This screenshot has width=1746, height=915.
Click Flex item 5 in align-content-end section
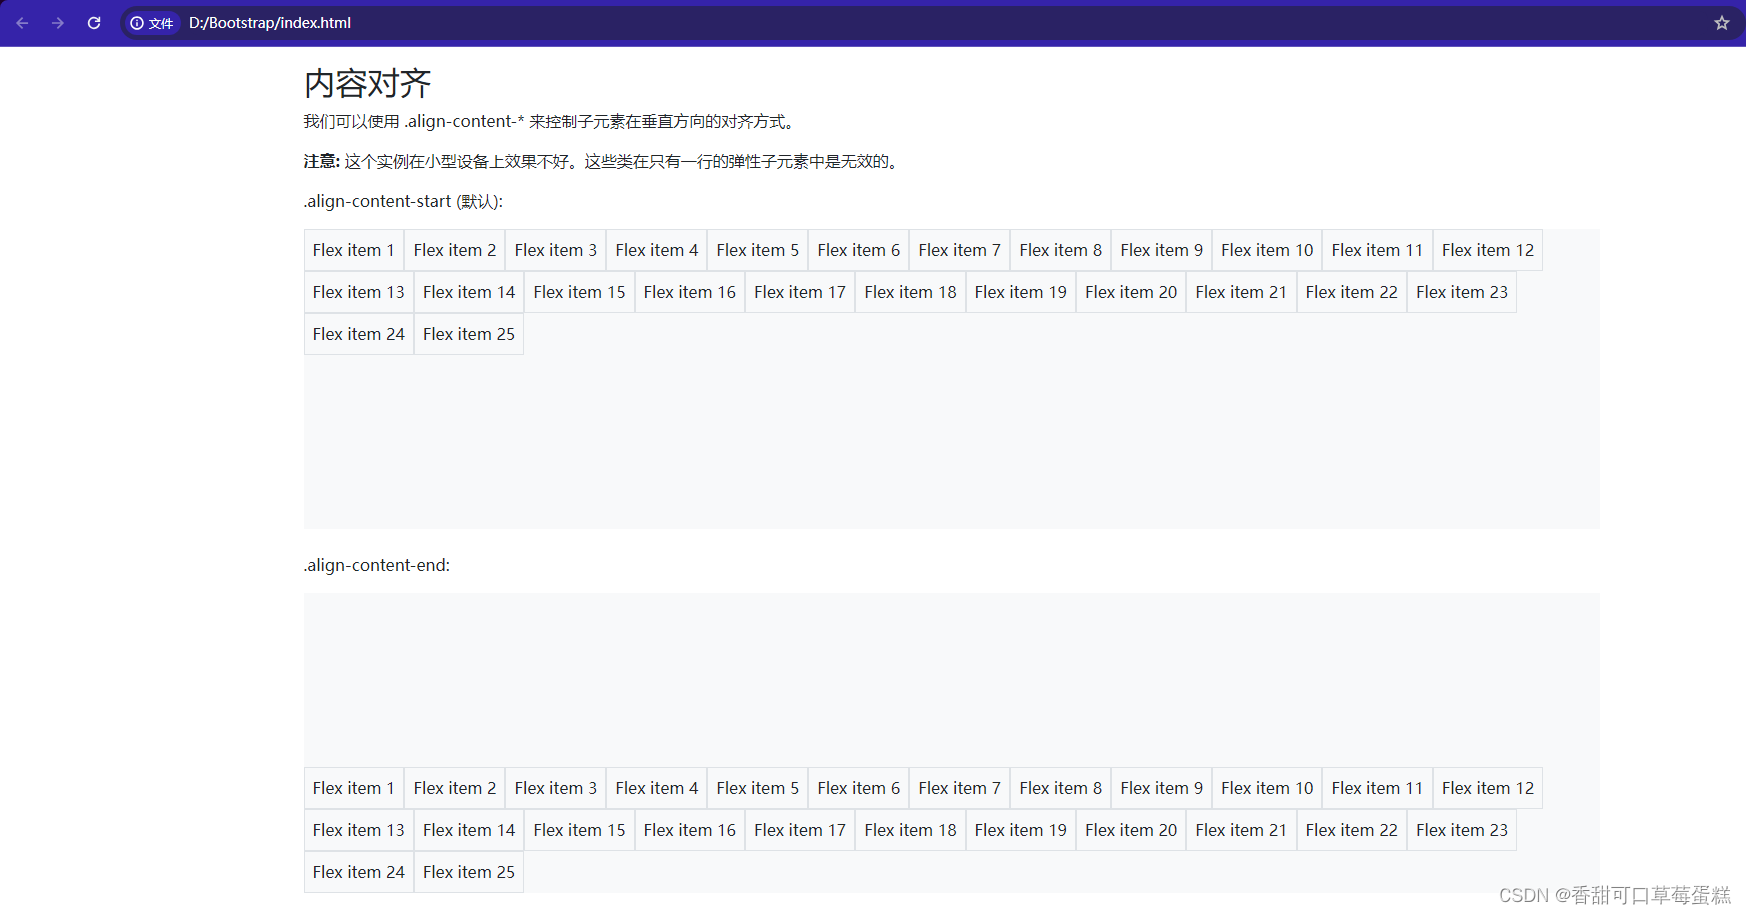pyautogui.click(x=757, y=788)
